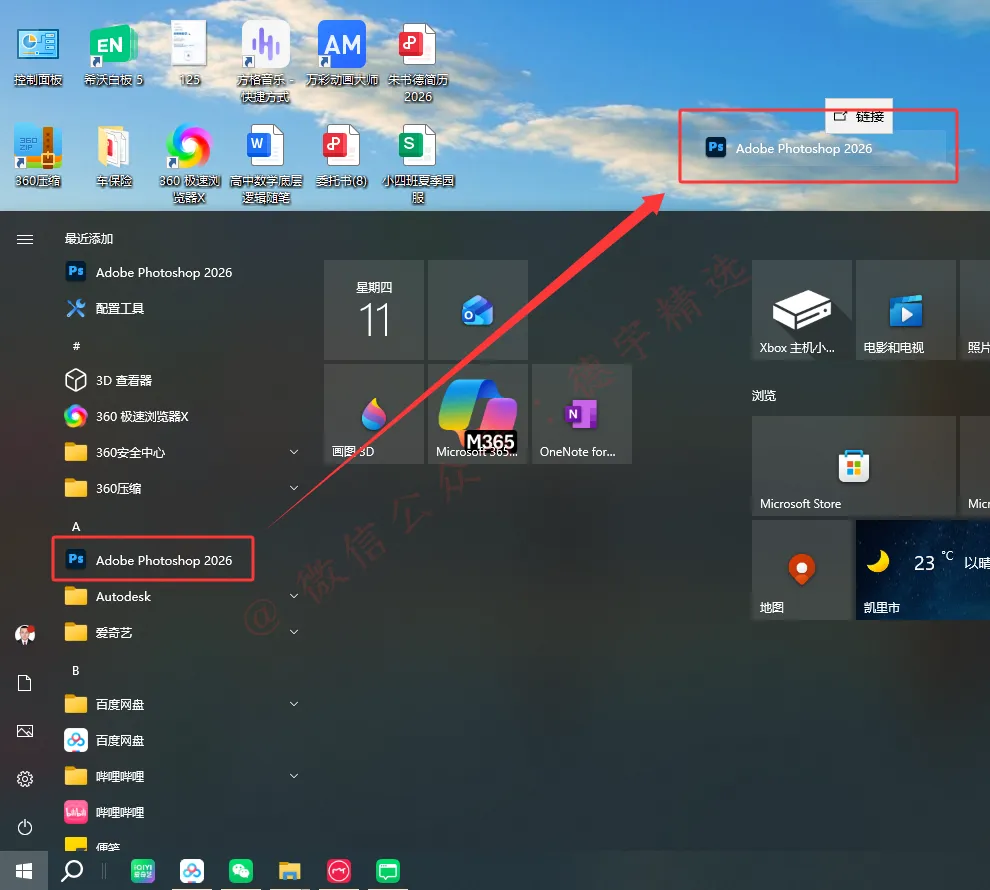
Task: Open 希沃白板 5 desktop shortcut
Action: click(x=114, y=56)
